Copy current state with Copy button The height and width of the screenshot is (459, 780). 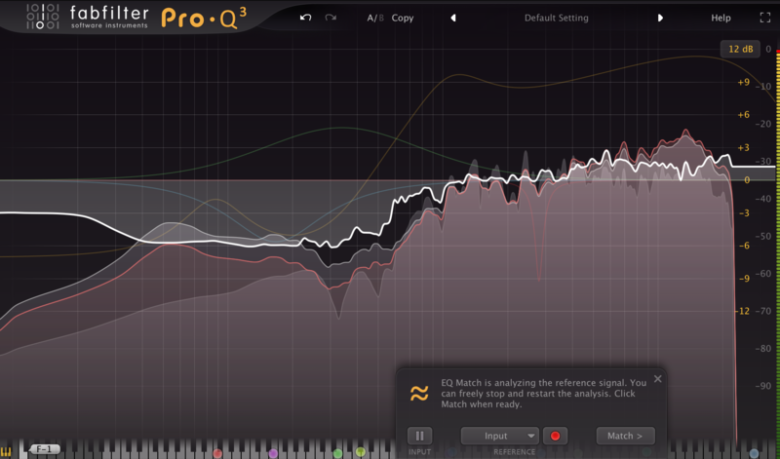402,18
